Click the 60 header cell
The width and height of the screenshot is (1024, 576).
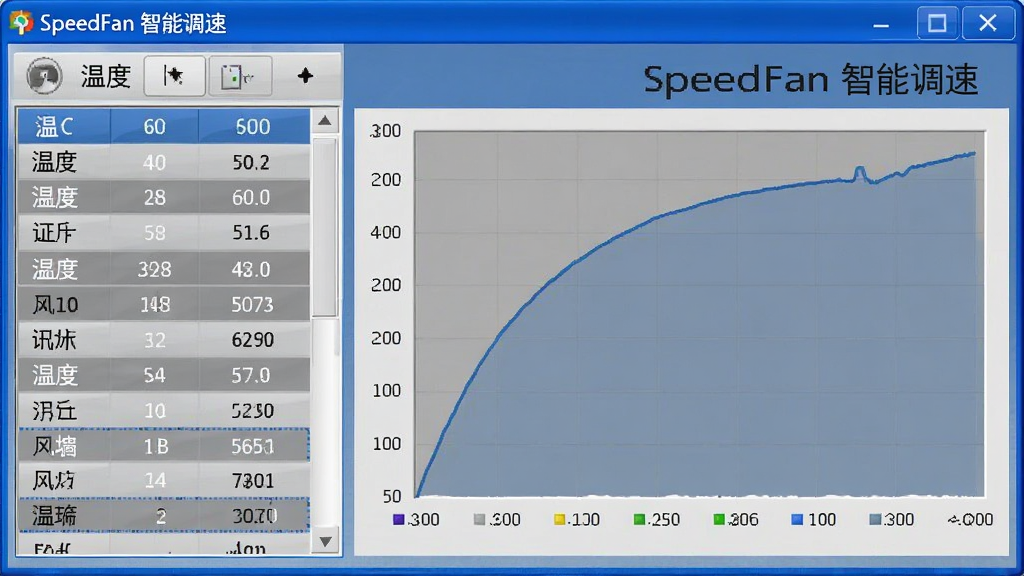click(x=154, y=126)
